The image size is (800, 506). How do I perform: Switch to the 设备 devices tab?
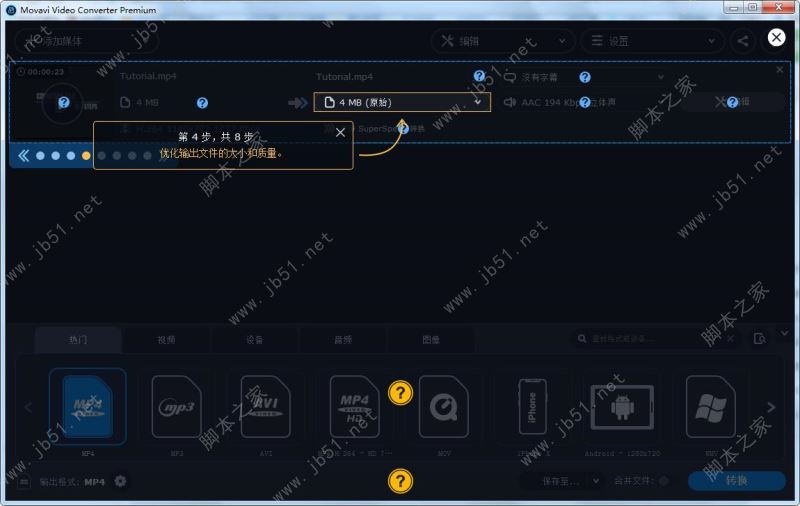coord(255,340)
